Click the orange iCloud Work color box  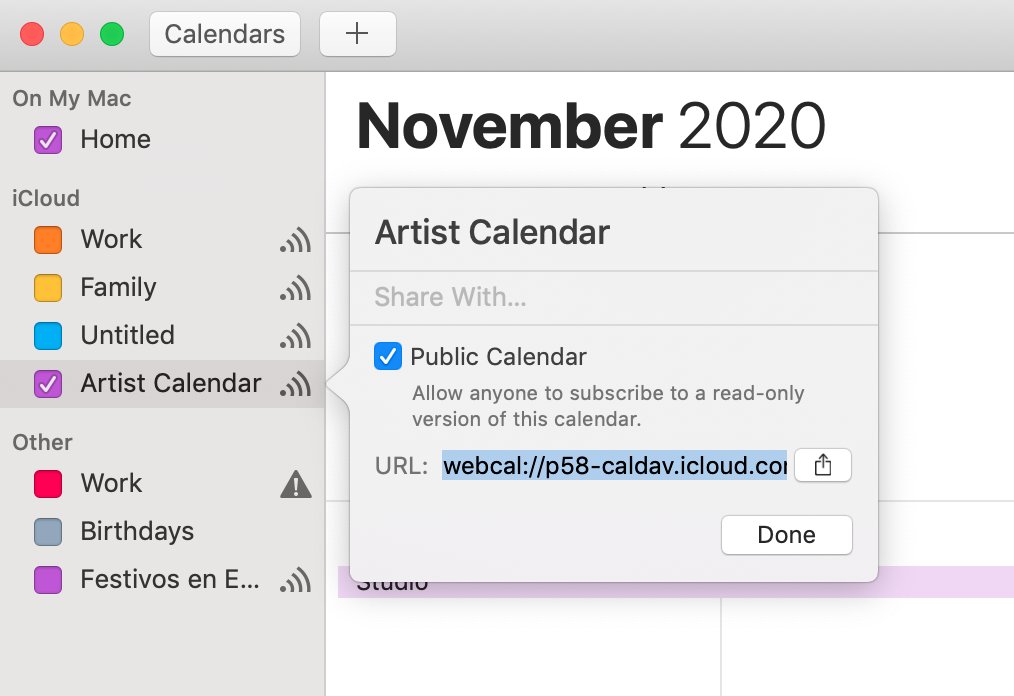(48, 240)
